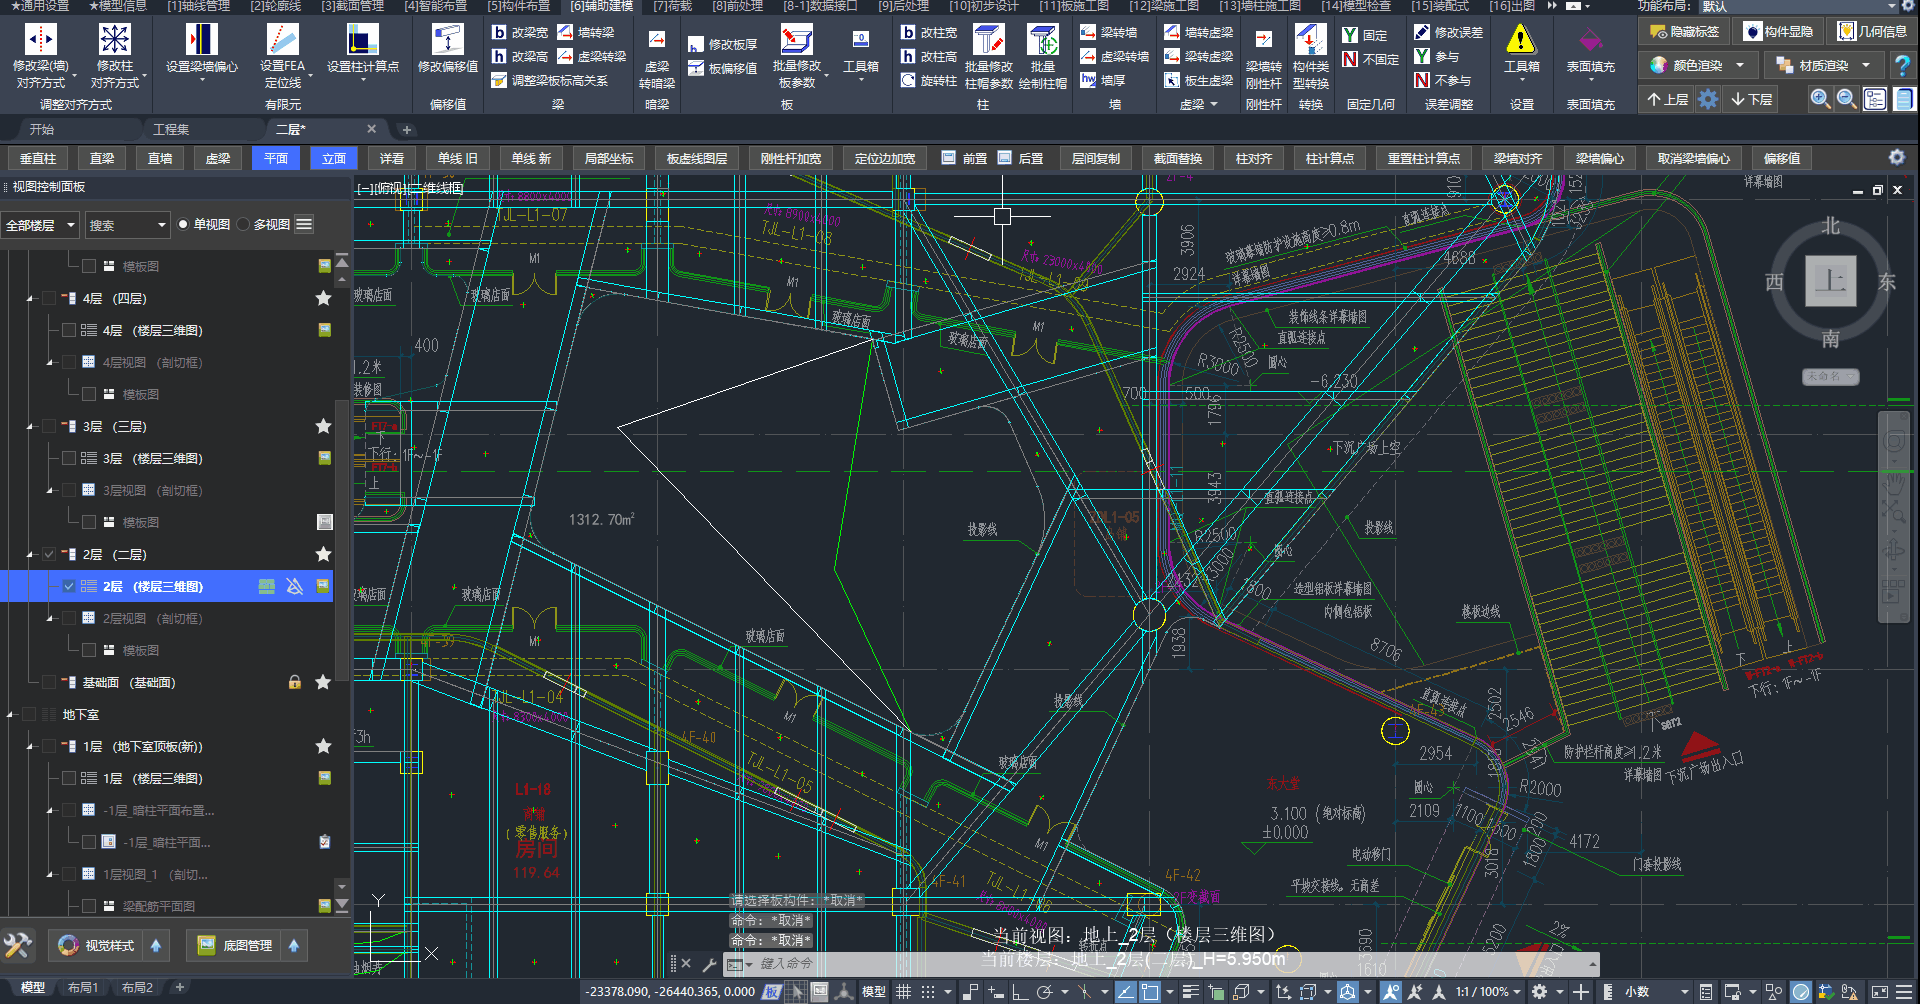1920x1004 pixels.
Task: Collapse the 4层 (四层) tree node
Action: click(x=30, y=298)
